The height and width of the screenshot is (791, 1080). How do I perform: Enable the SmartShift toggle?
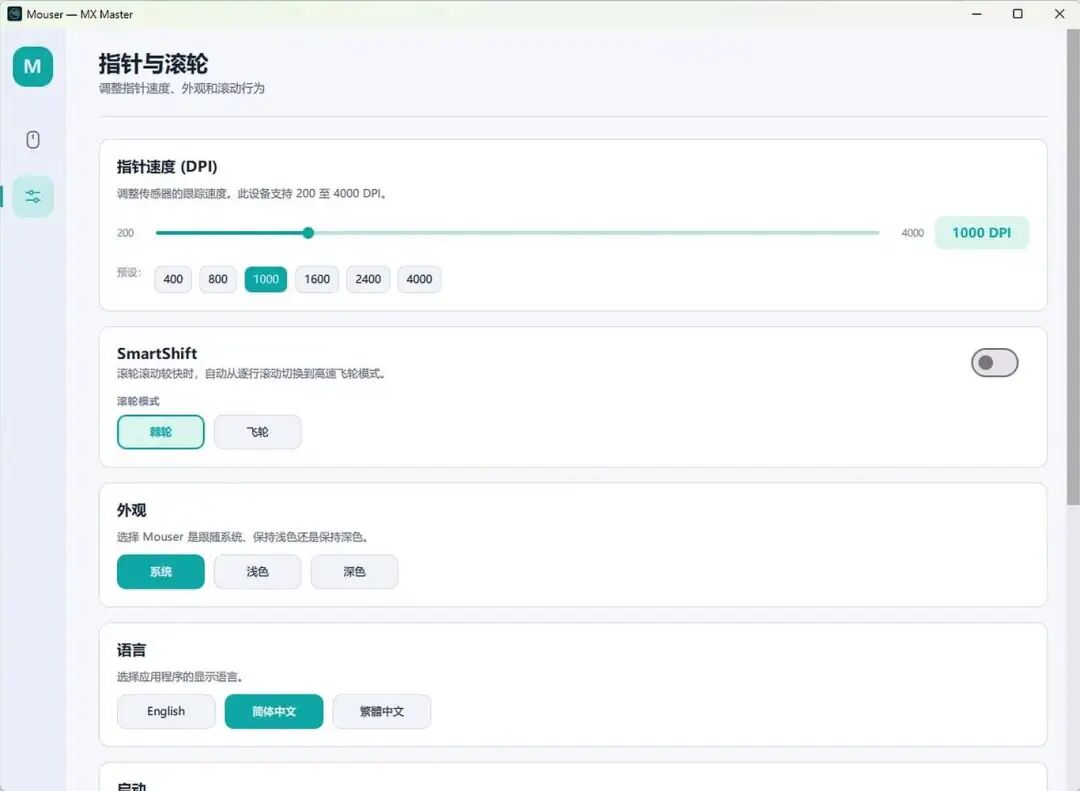(x=994, y=362)
